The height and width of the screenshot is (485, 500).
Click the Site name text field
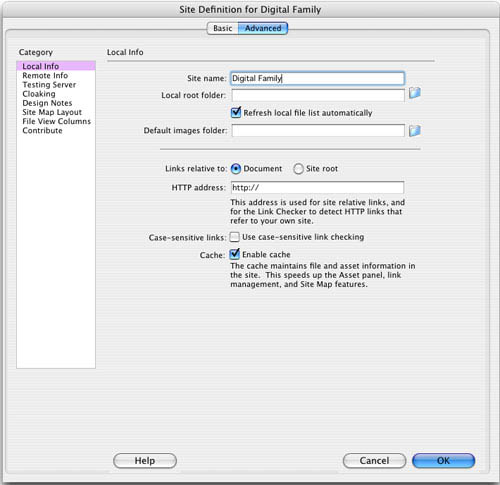(x=317, y=78)
